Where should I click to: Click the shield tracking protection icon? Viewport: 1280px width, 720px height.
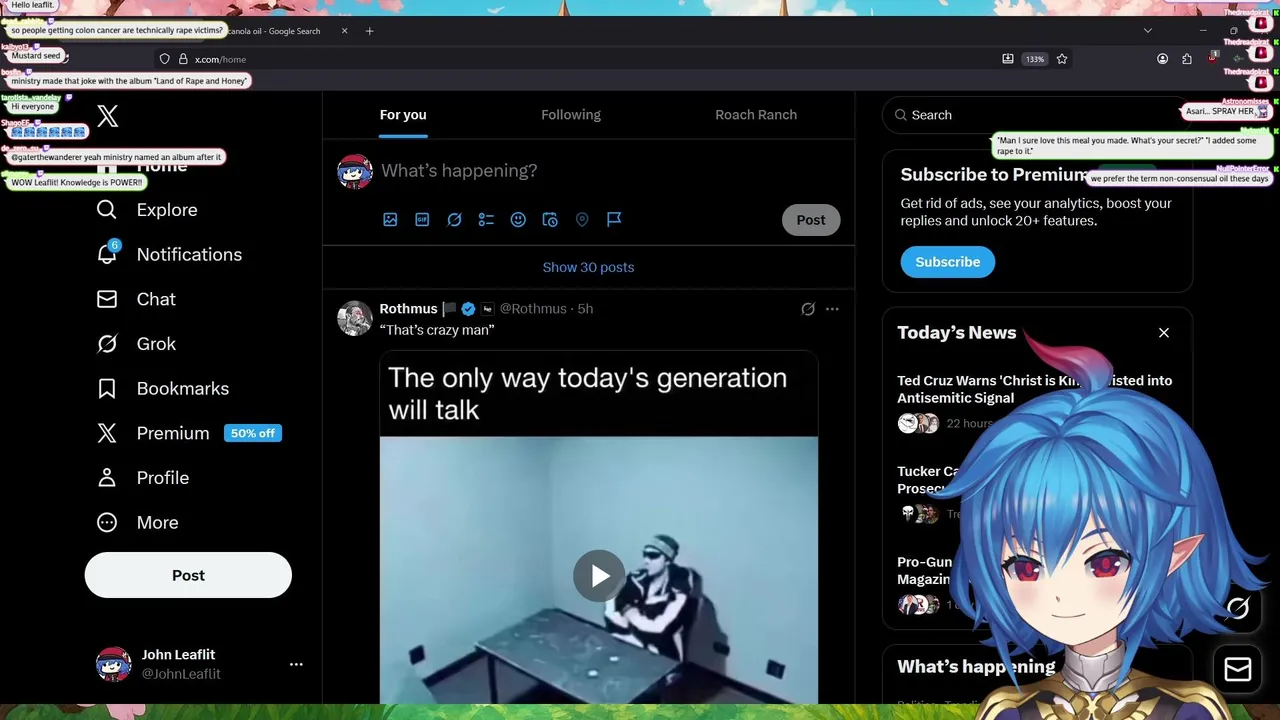pyautogui.click(x=164, y=59)
